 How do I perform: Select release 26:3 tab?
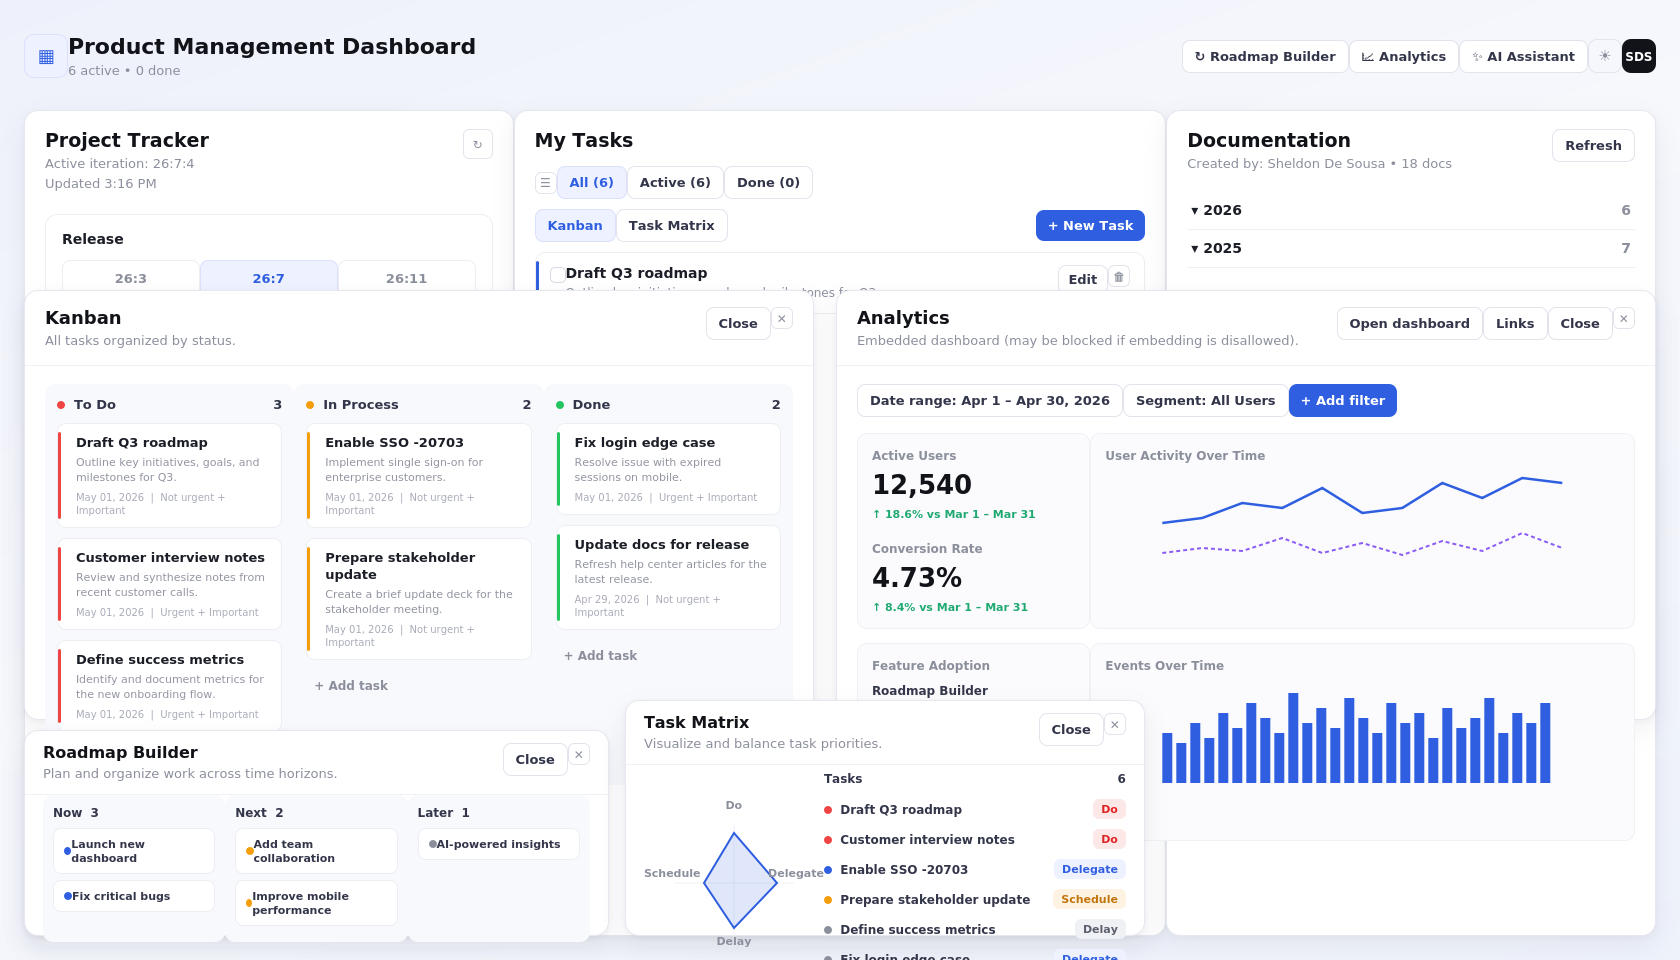131,277
